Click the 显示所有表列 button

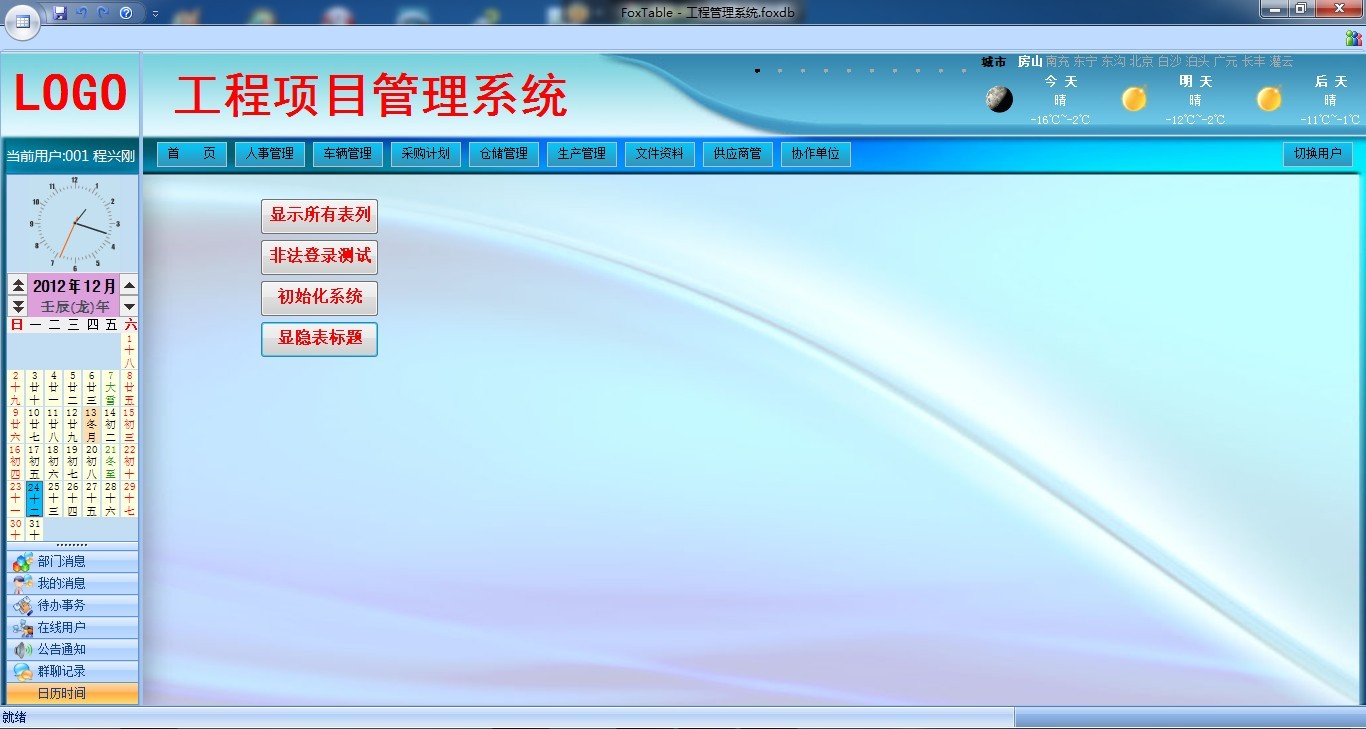(x=320, y=215)
